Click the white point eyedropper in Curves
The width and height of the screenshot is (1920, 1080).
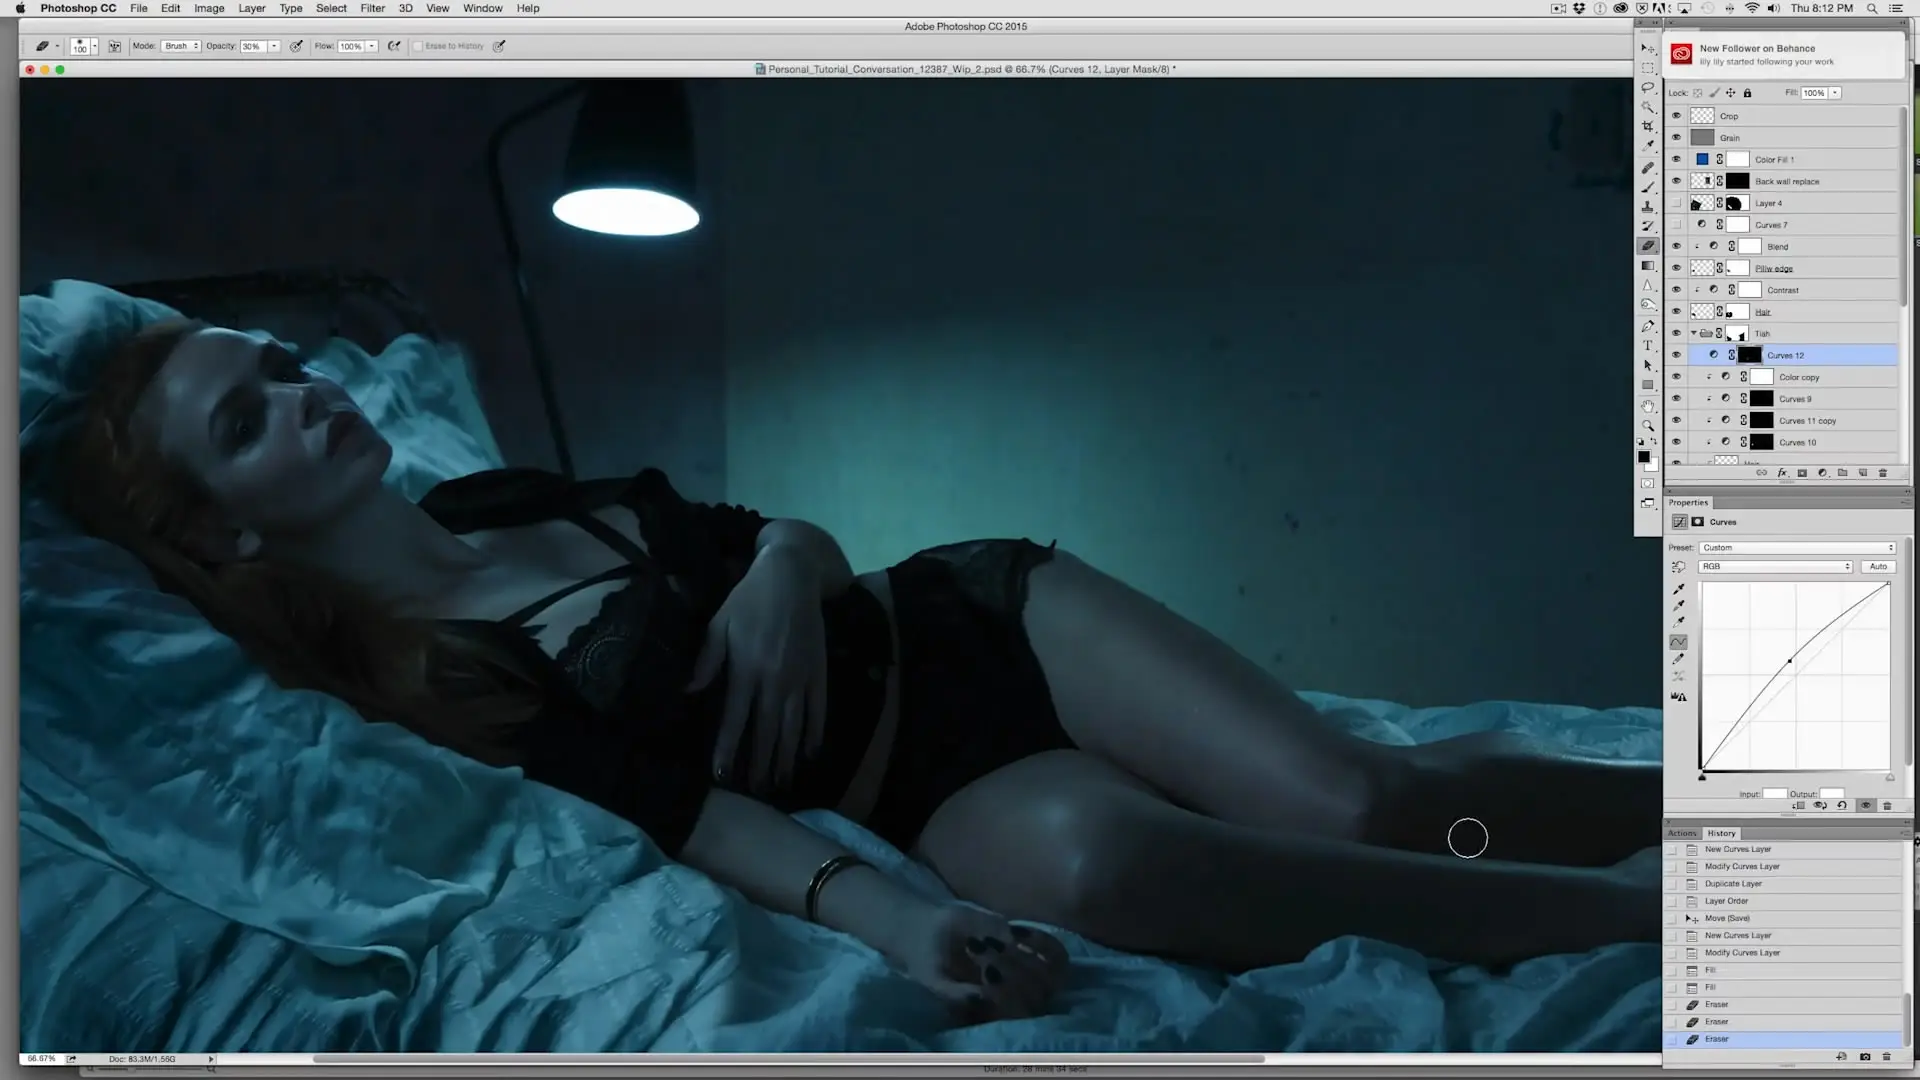pyautogui.click(x=1679, y=622)
